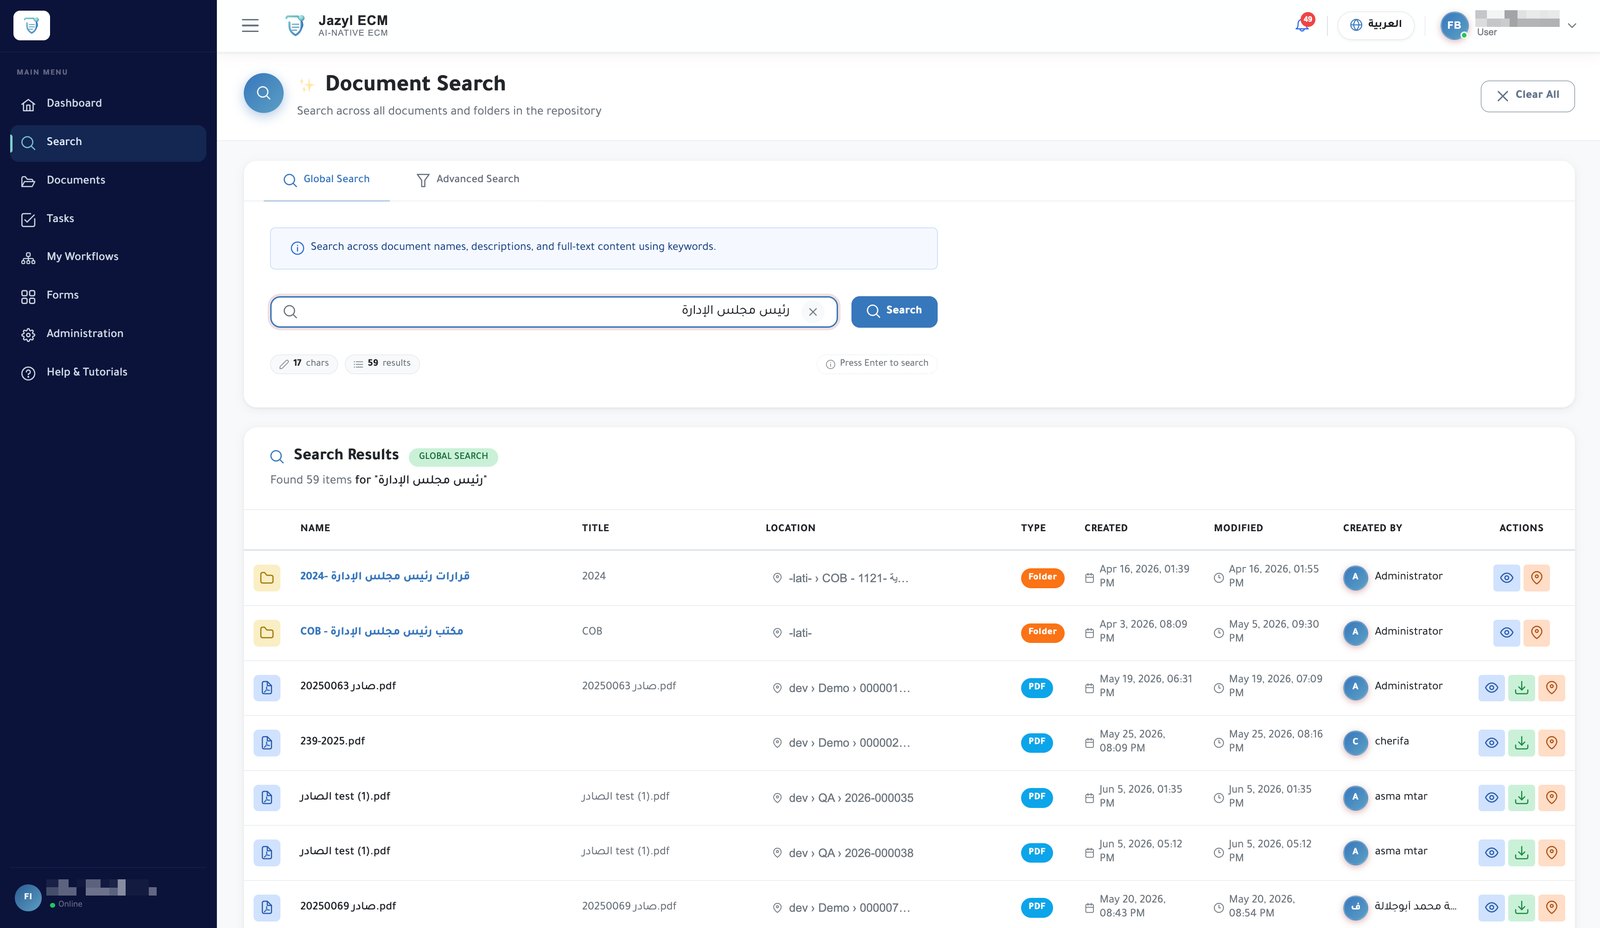This screenshot has height=928, width=1600.
Task: Locate the 2024 folder with pin icon
Action: click(x=1537, y=578)
